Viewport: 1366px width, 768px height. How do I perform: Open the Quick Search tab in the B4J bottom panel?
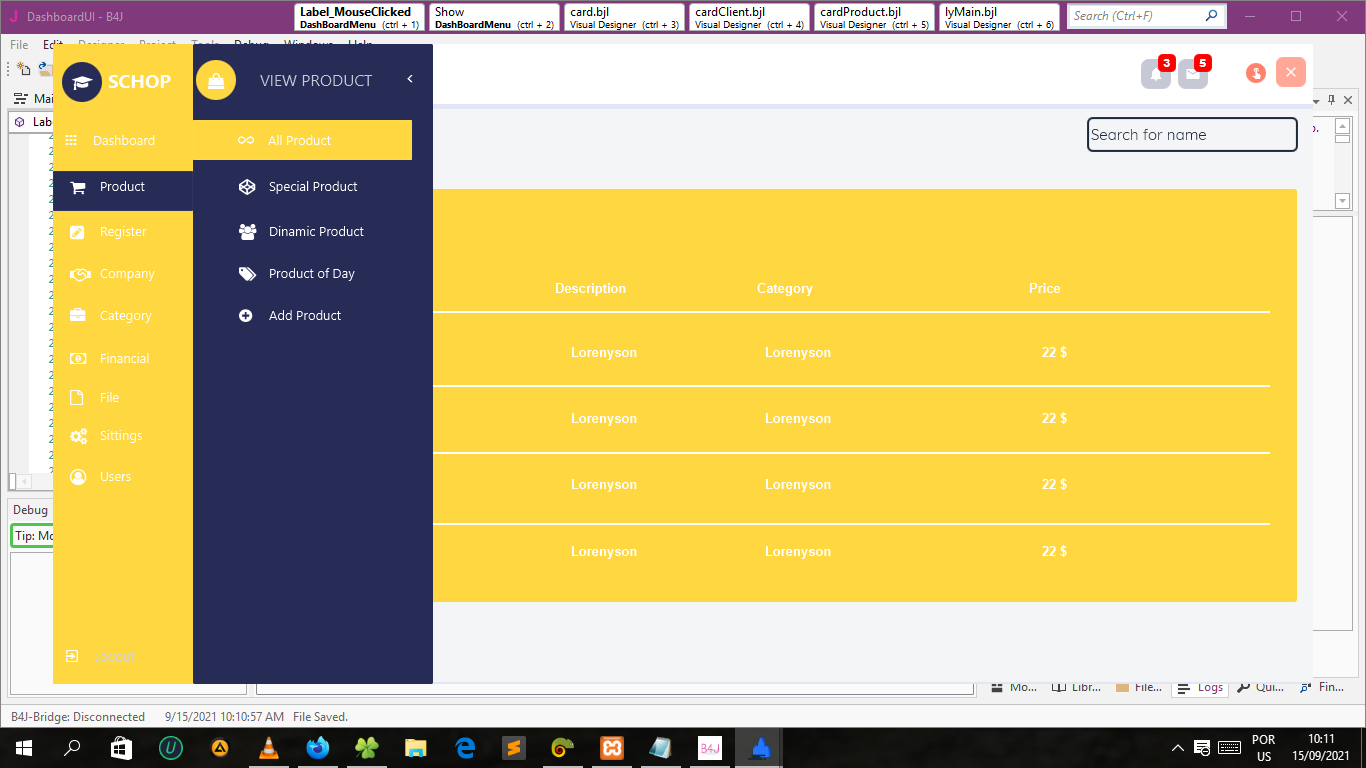point(1260,688)
